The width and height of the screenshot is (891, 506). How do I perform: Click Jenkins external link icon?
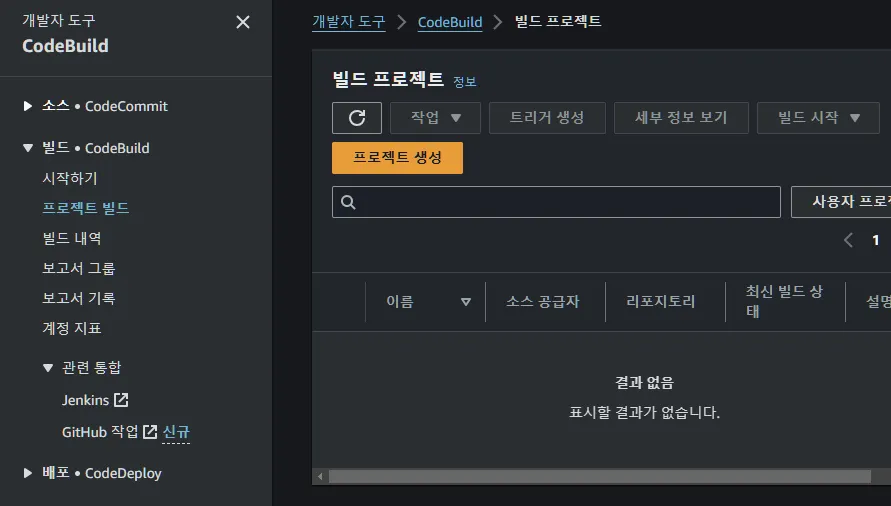(121, 400)
